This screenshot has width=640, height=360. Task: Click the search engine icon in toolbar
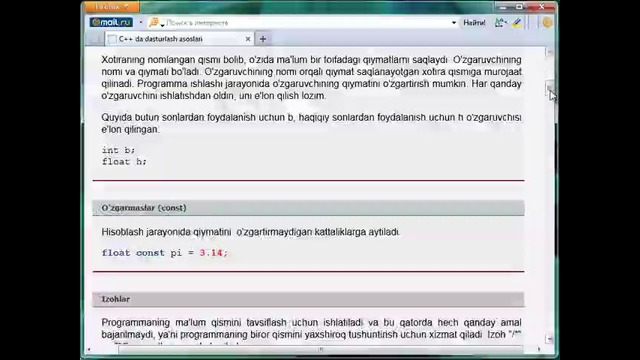pos(153,22)
